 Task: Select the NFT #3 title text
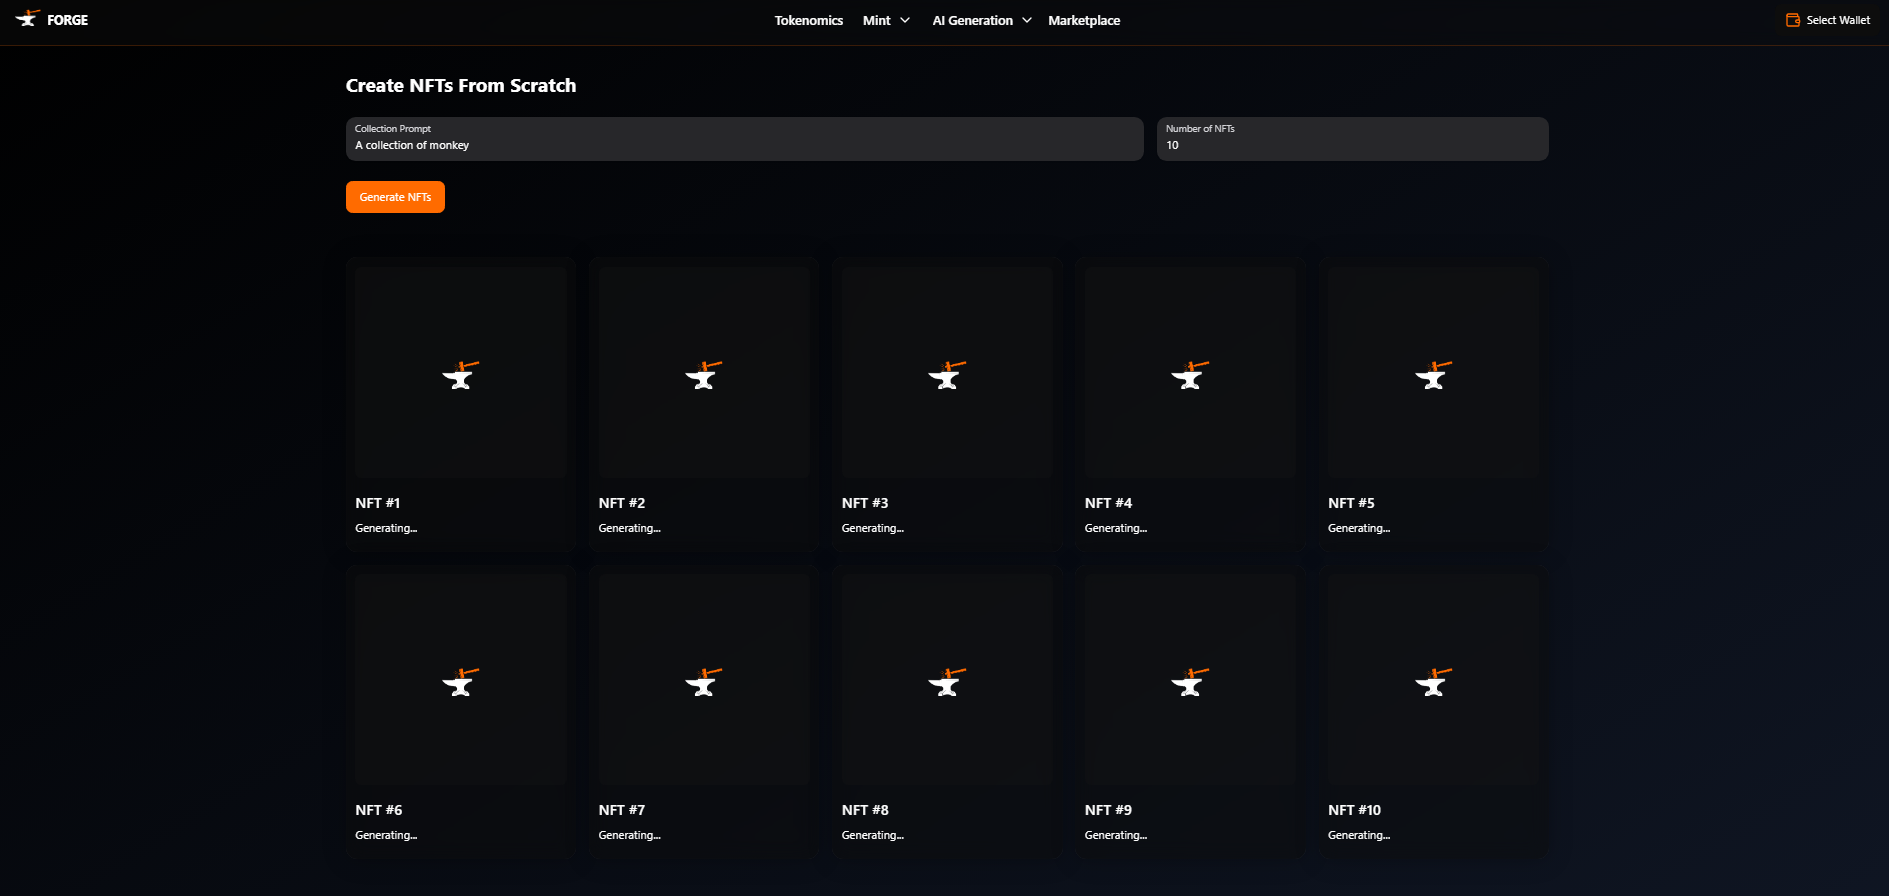865,503
